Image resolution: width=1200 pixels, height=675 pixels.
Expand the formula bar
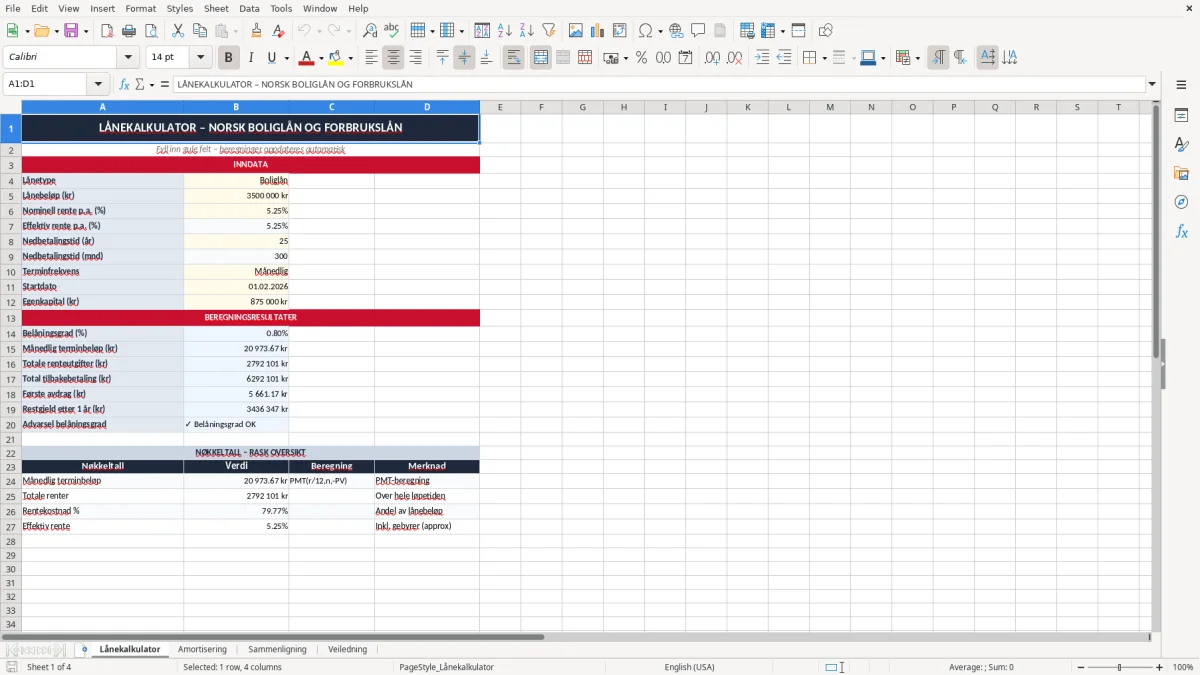(x=1152, y=84)
